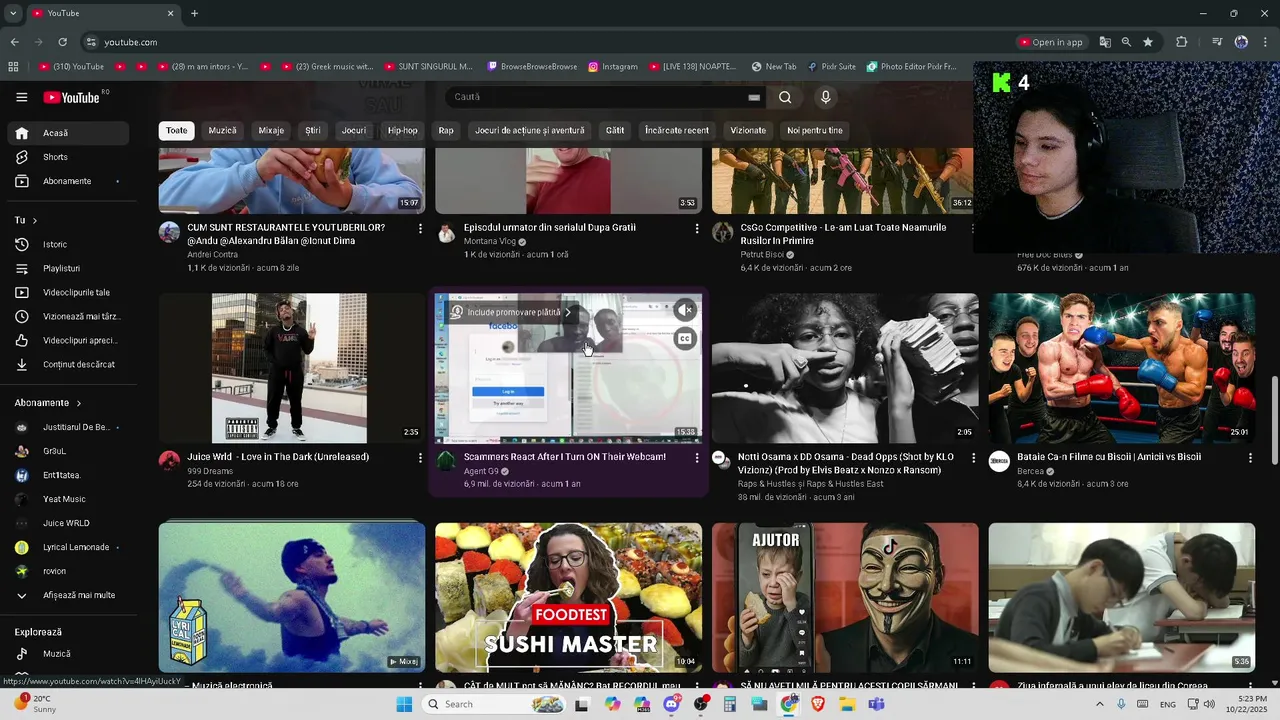The image size is (1280, 720).
Task: Open channel Justitiarul De Be... in subscriptions
Action: (x=68, y=427)
